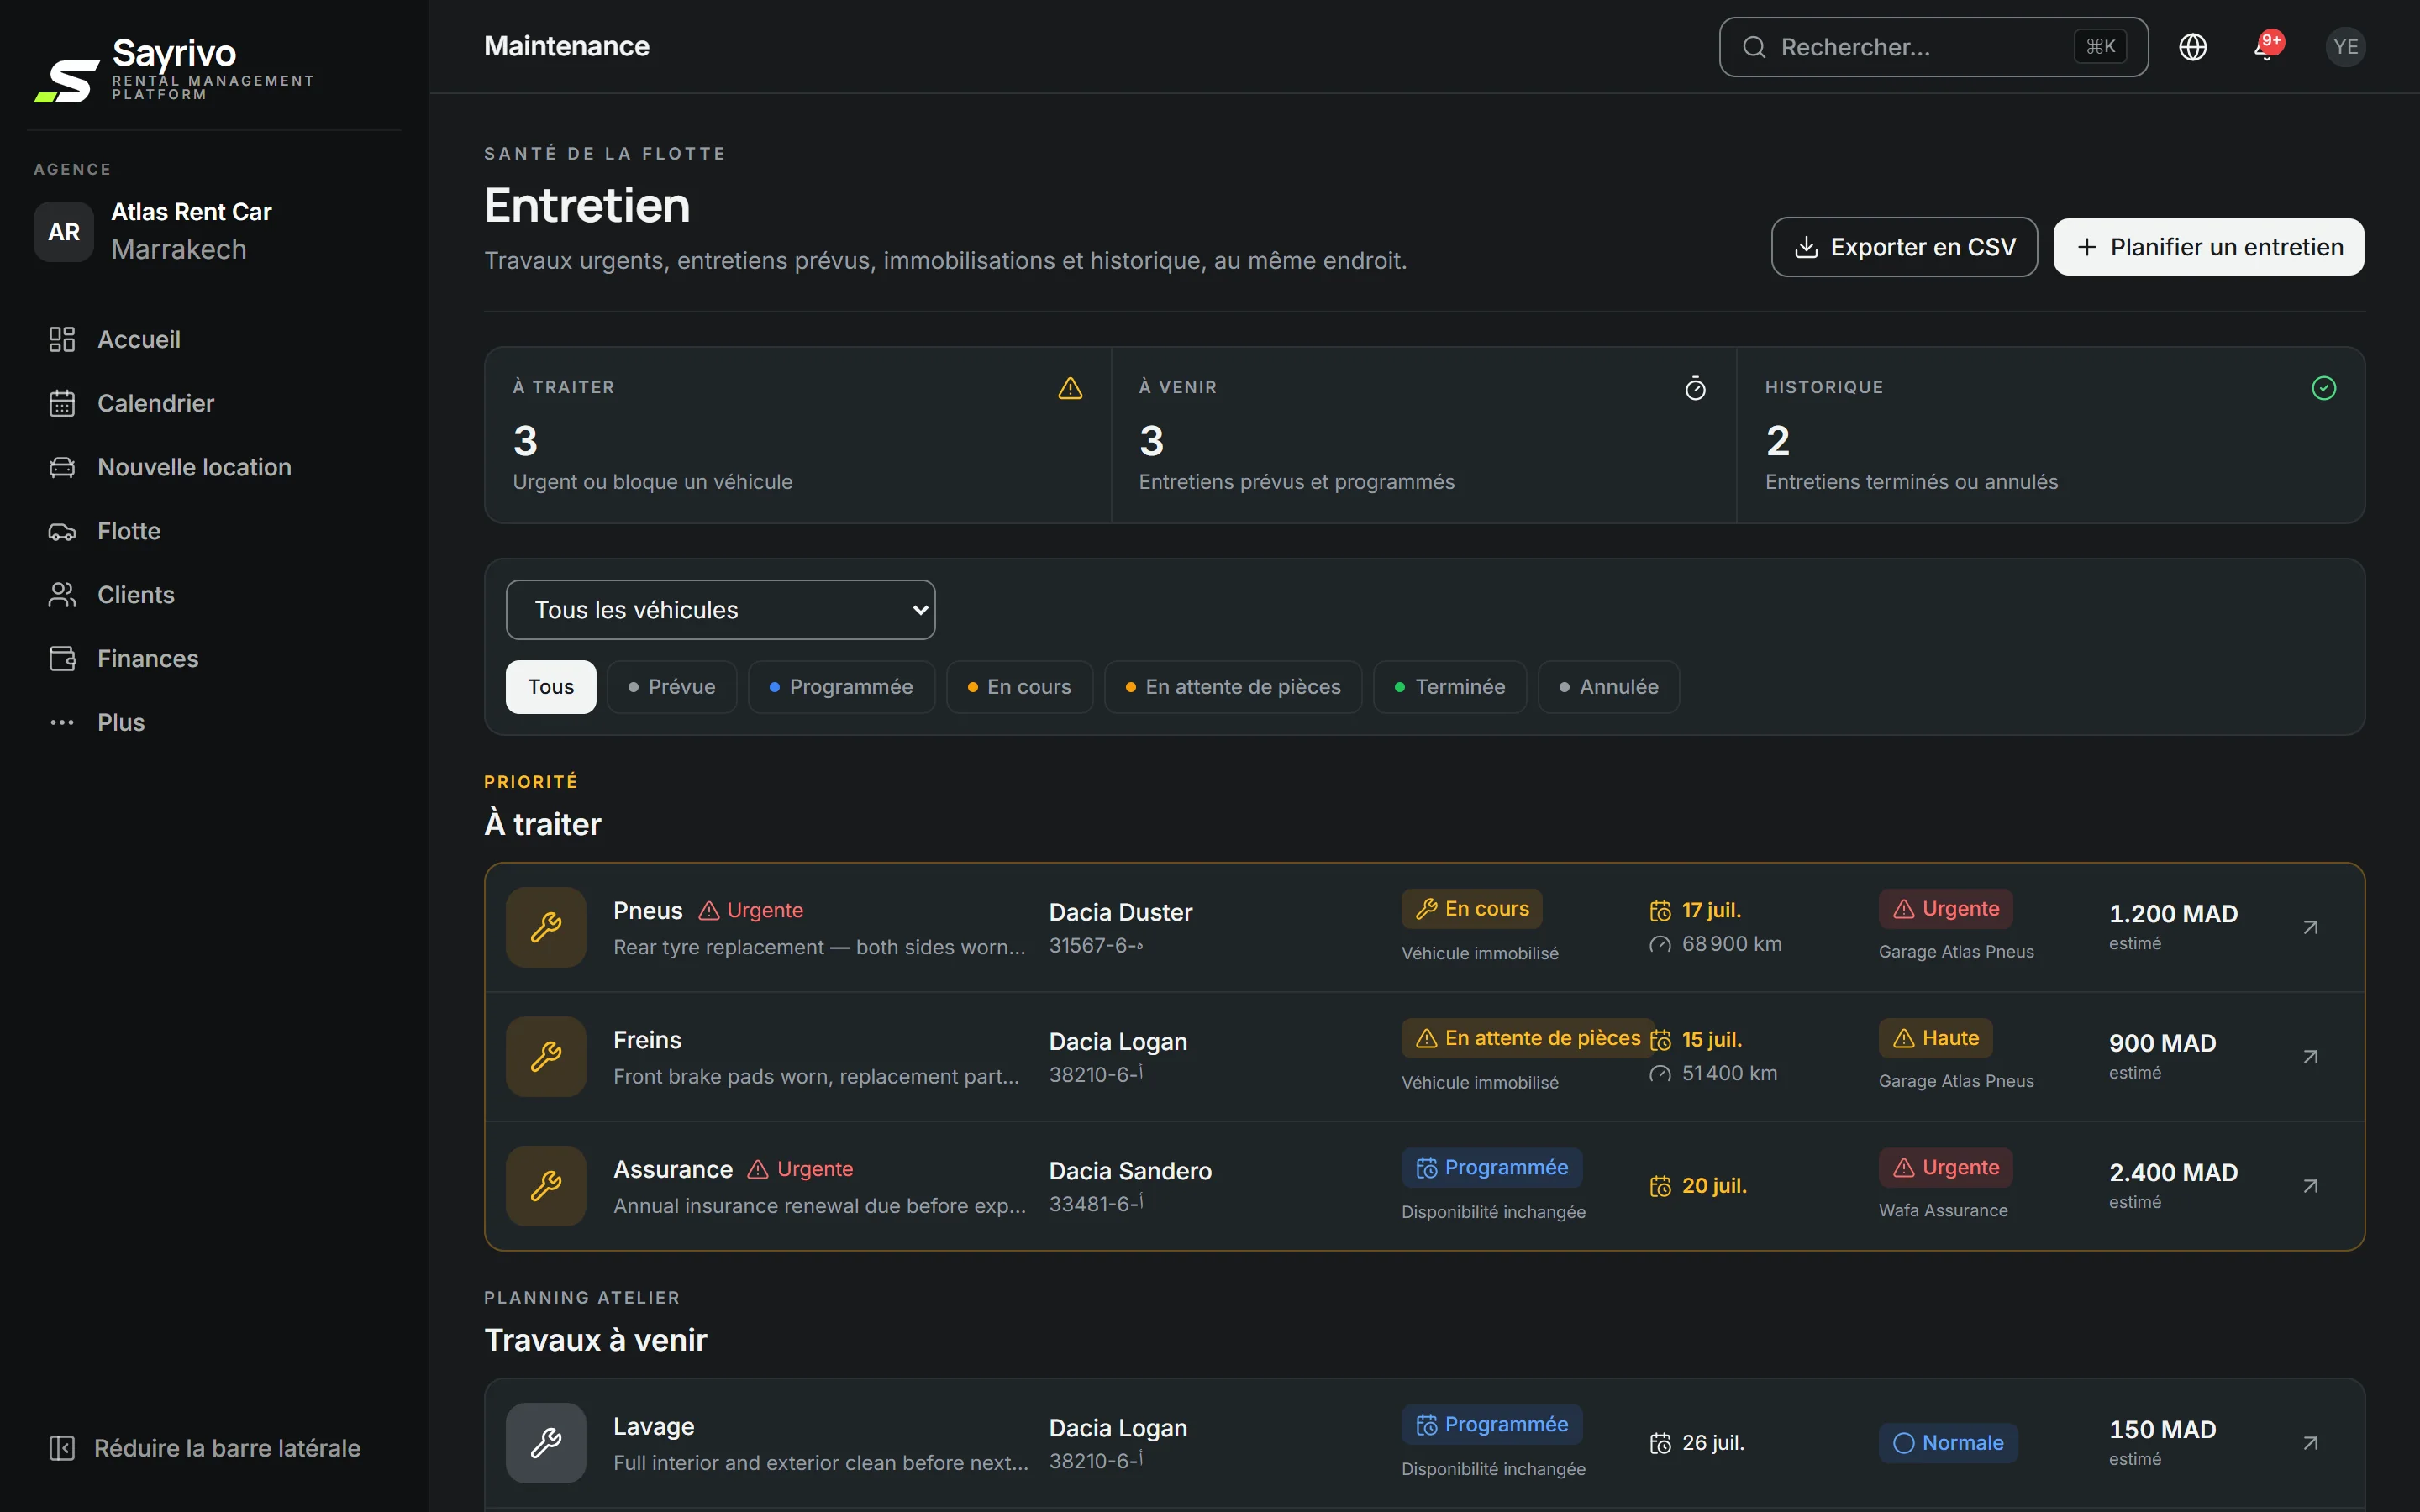2420x1512 pixels.
Task: Toggle the En attente de pièces filter
Action: pyautogui.click(x=1233, y=687)
